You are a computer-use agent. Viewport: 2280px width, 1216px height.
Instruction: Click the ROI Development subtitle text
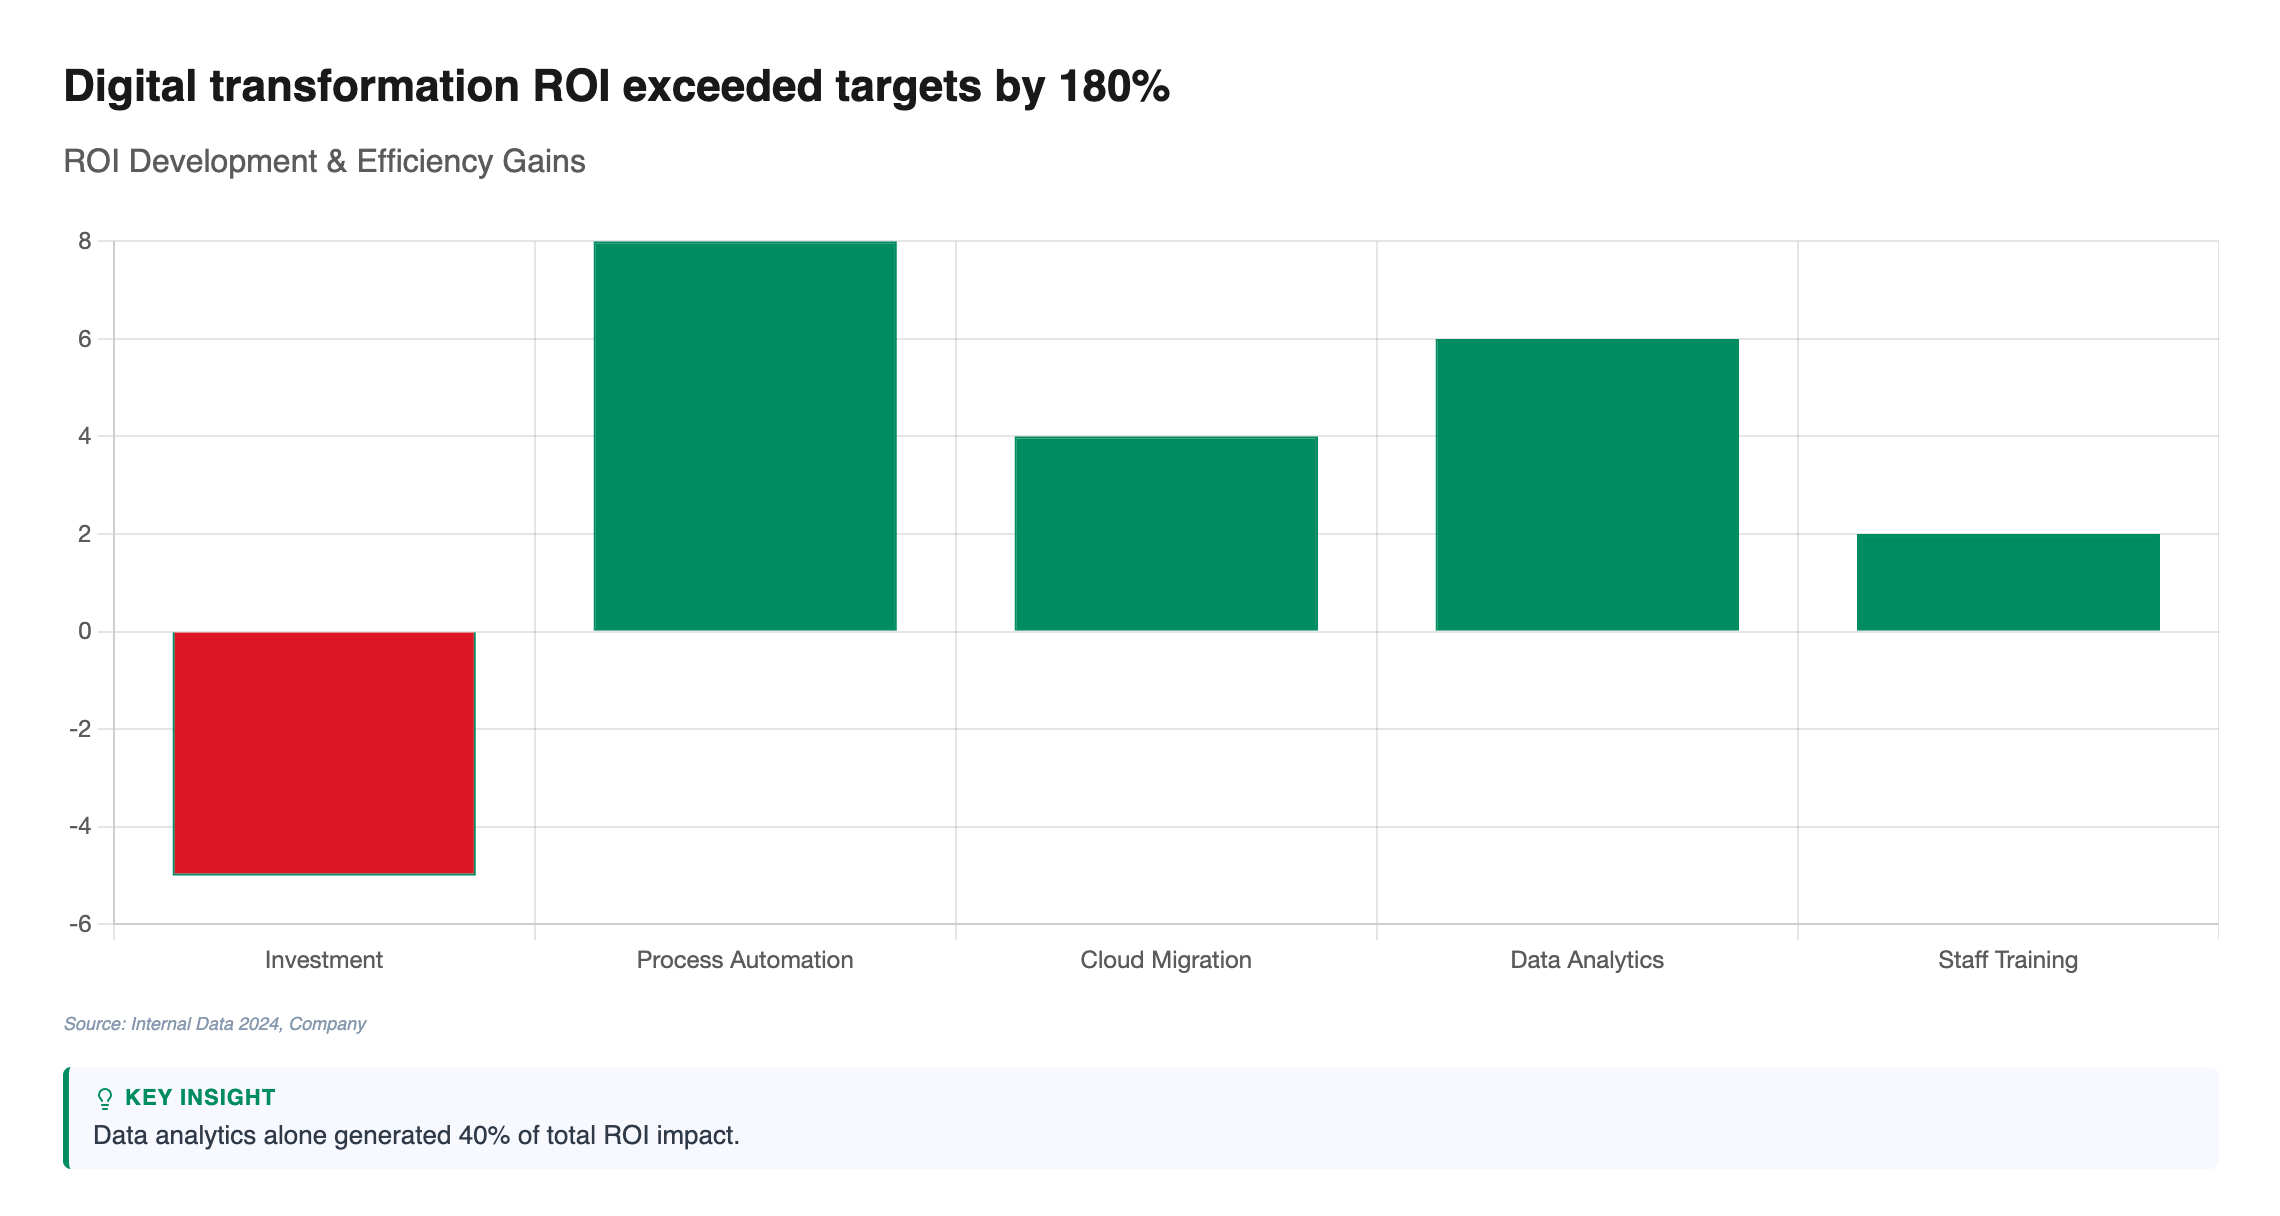point(324,161)
